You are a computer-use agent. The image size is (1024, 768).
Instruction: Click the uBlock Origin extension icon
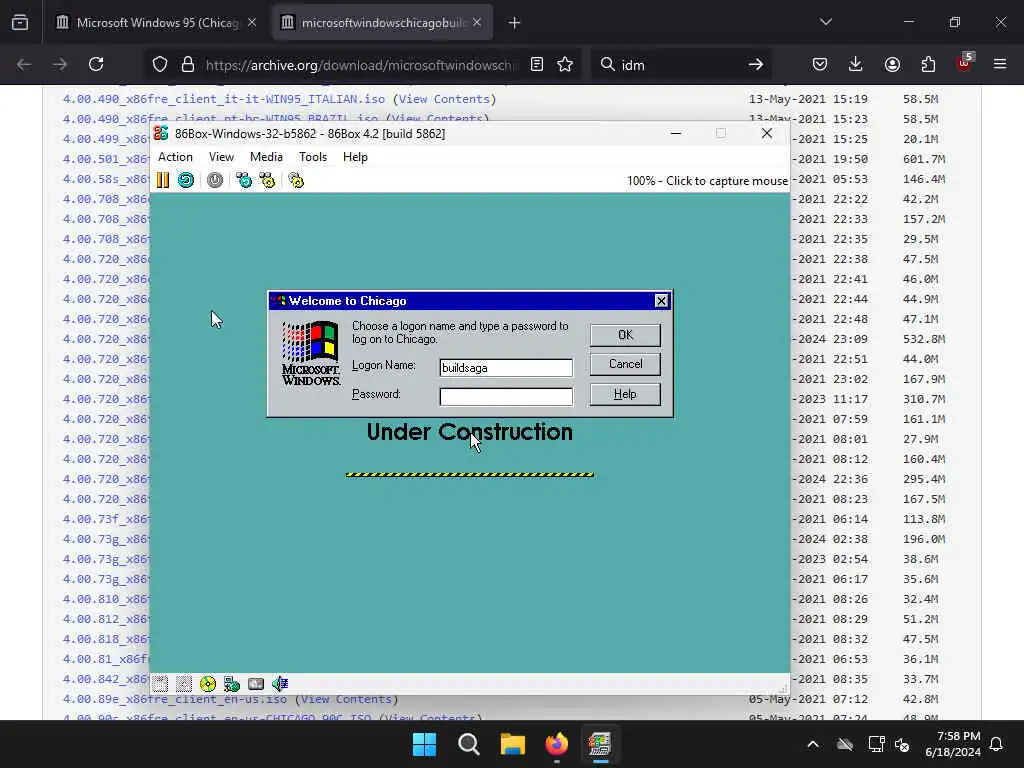point(965,63)
